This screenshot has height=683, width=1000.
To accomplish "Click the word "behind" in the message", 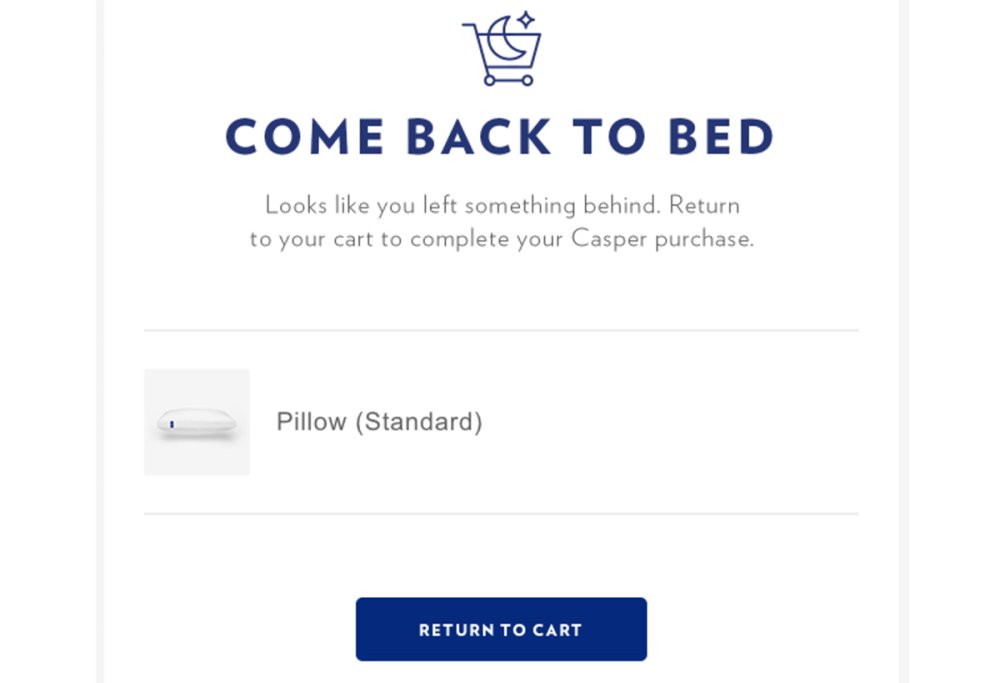I will [x=622, y=205].
